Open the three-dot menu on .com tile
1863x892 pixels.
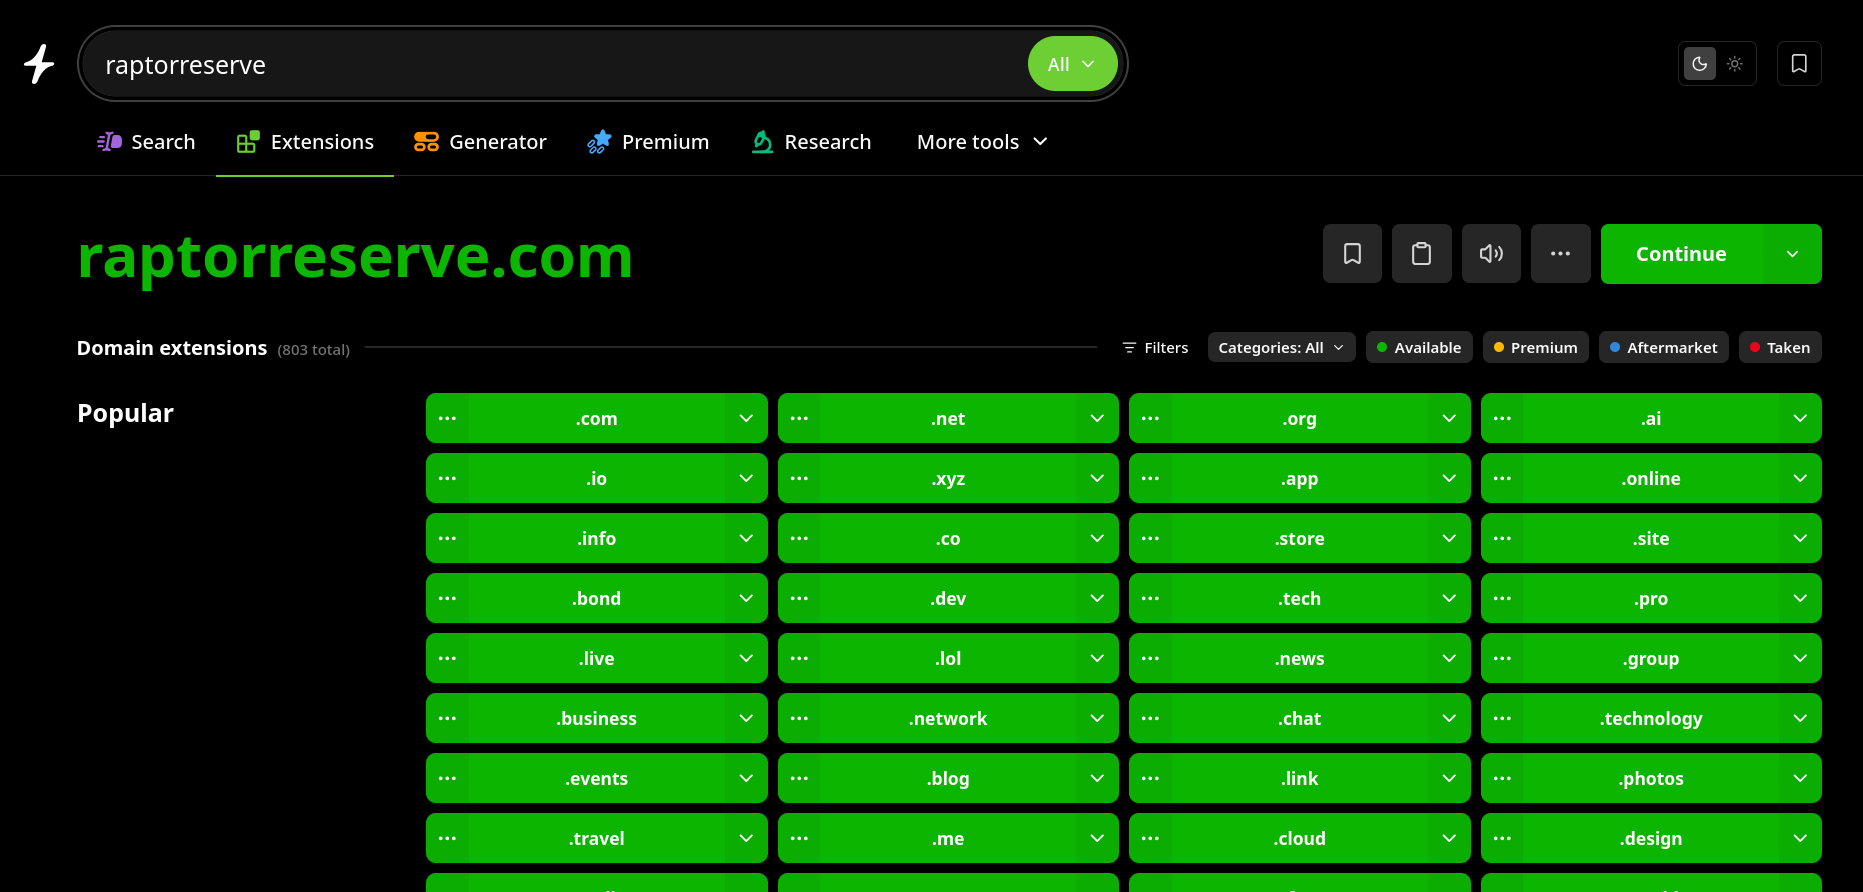[x=447, y=418]
